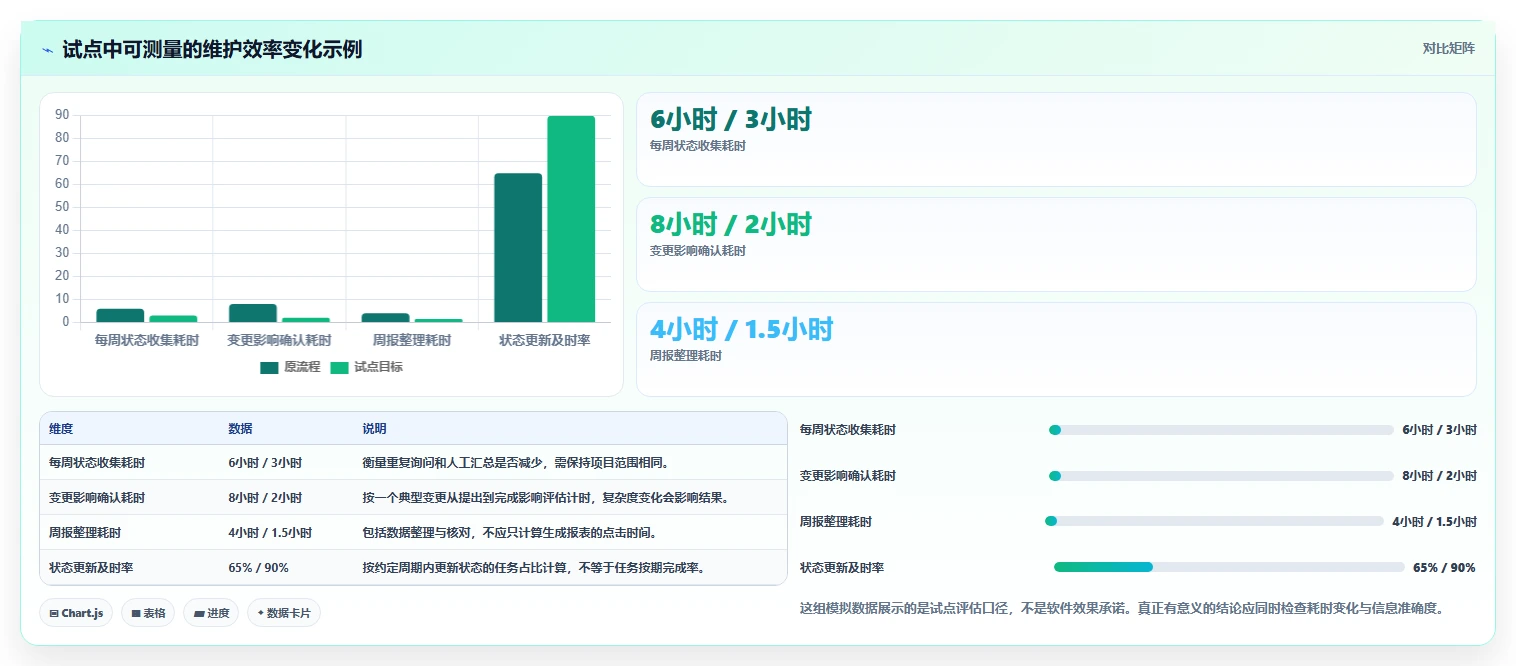Click the tall 试点目标 bar for 状态更新及时率
The image size is (1516, 666).
(x=571, y=219)
